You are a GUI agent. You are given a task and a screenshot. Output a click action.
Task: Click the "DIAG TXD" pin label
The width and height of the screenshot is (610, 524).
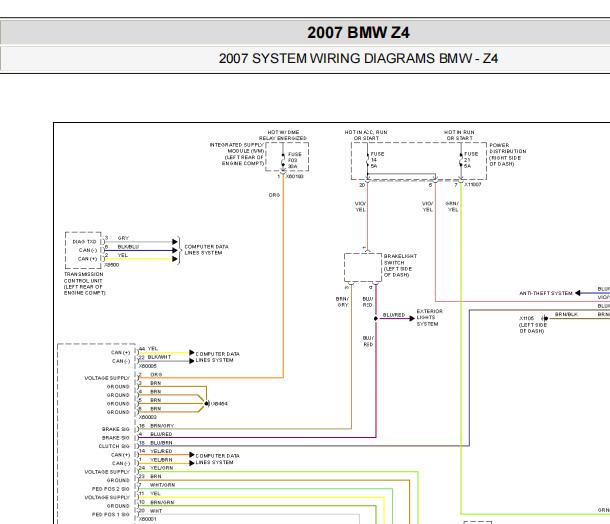point(84,242)
